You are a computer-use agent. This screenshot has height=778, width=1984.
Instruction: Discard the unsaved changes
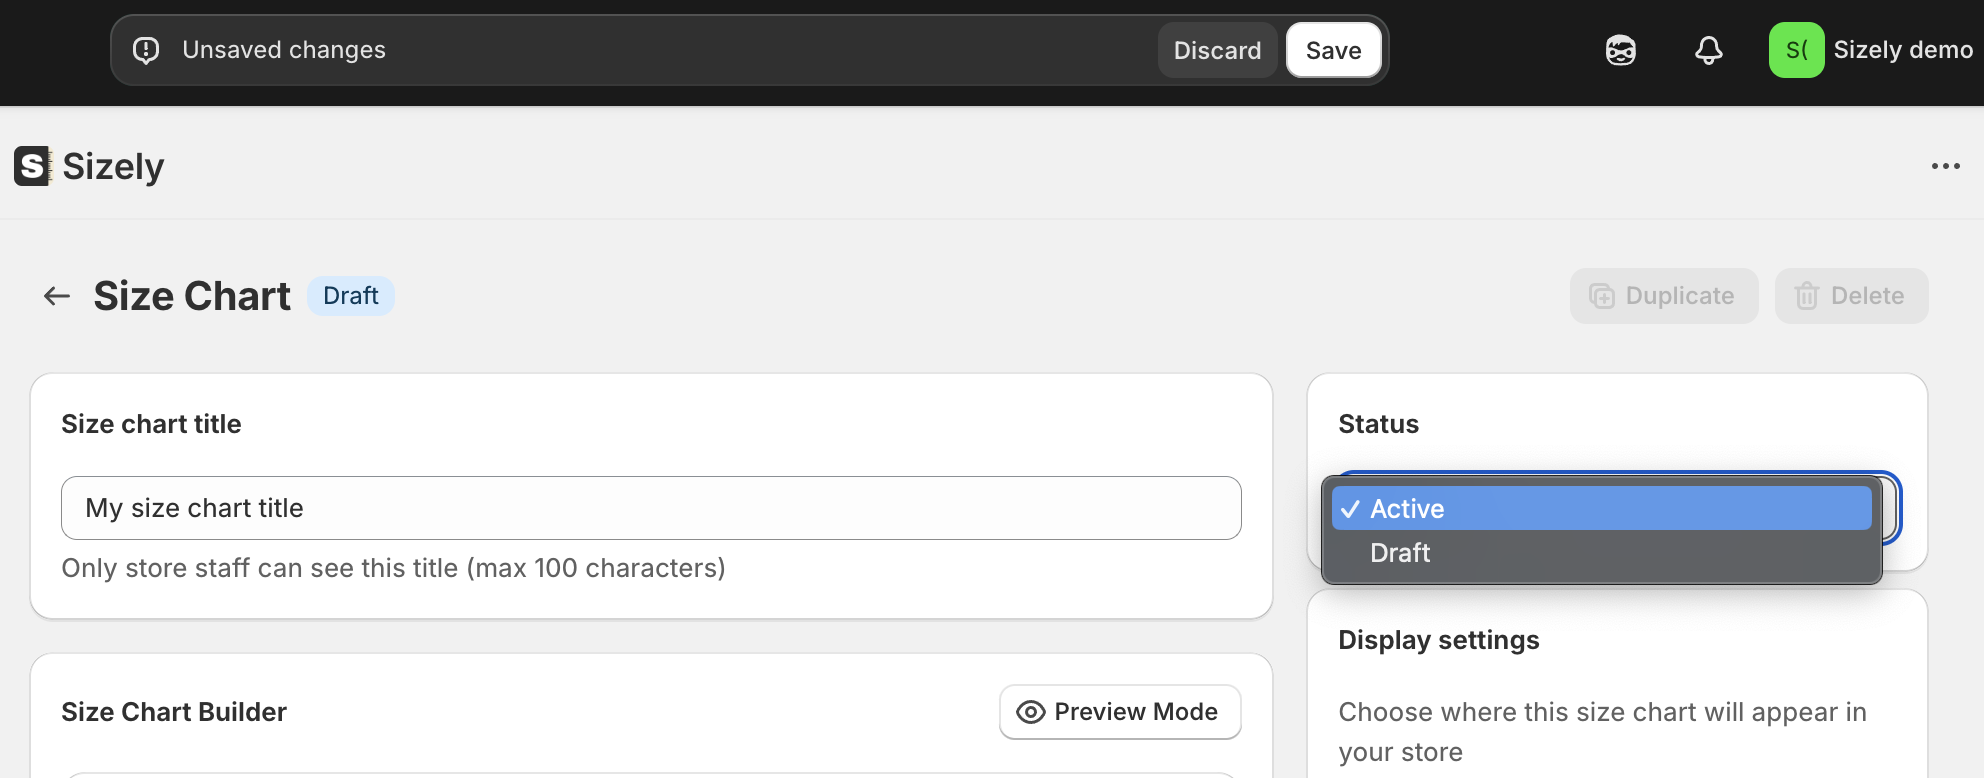(1218, 50)
